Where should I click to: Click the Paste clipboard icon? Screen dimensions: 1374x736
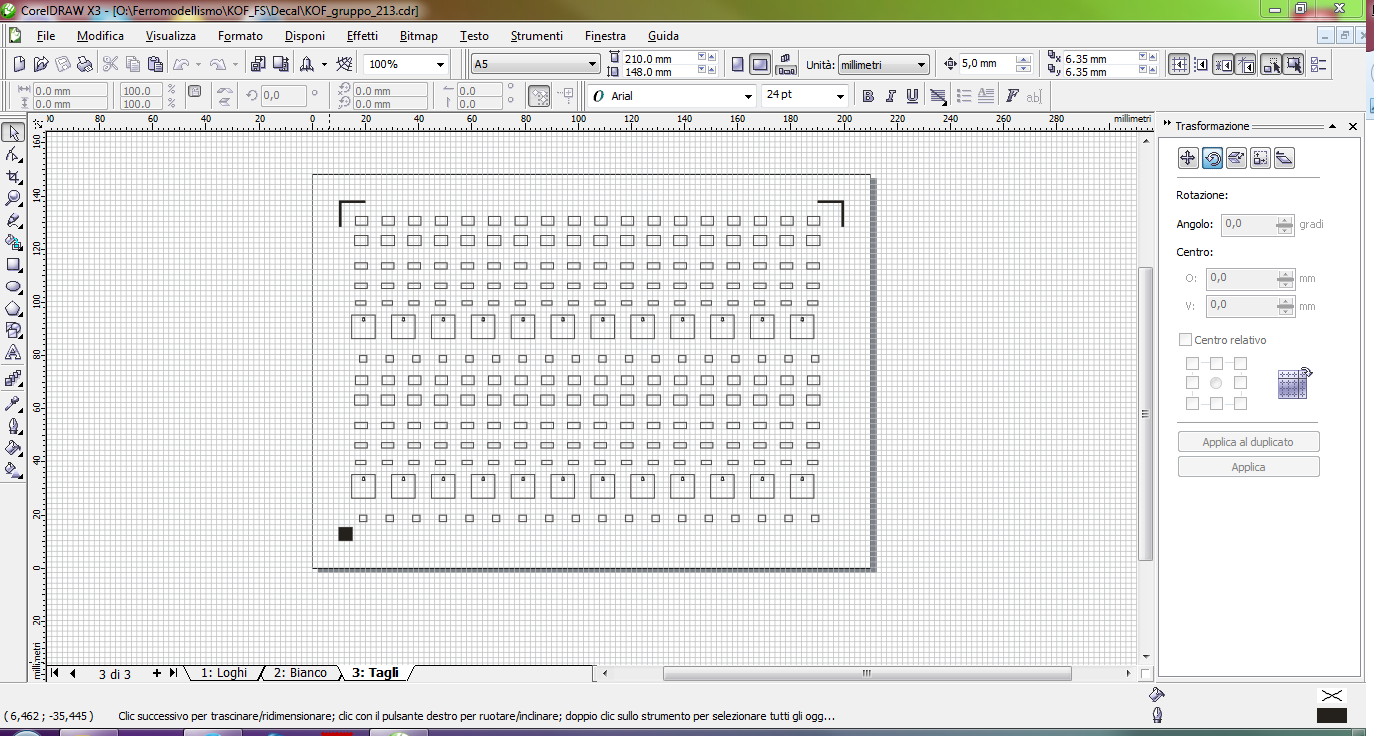tap(155, 64)
